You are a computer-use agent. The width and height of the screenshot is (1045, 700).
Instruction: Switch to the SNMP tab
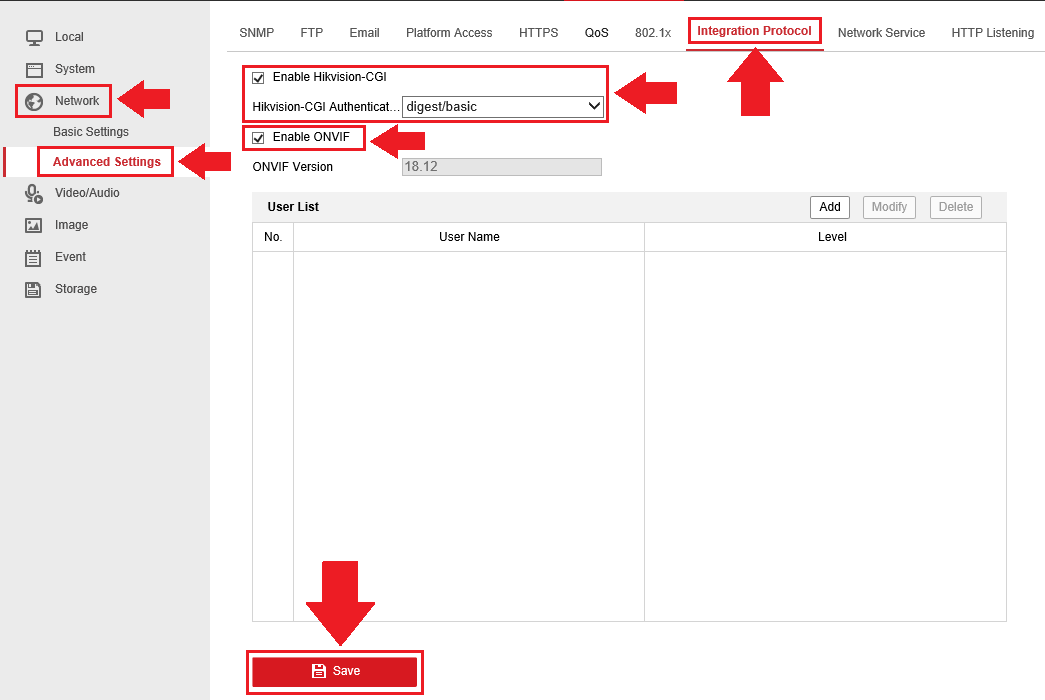tap(256, 33)
